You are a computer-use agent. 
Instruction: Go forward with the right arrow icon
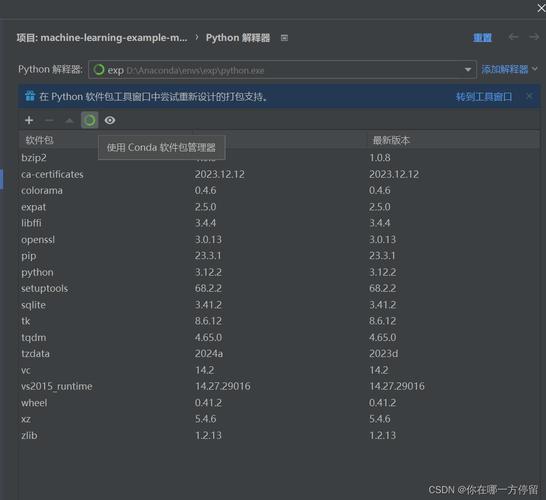click(534, 37)
